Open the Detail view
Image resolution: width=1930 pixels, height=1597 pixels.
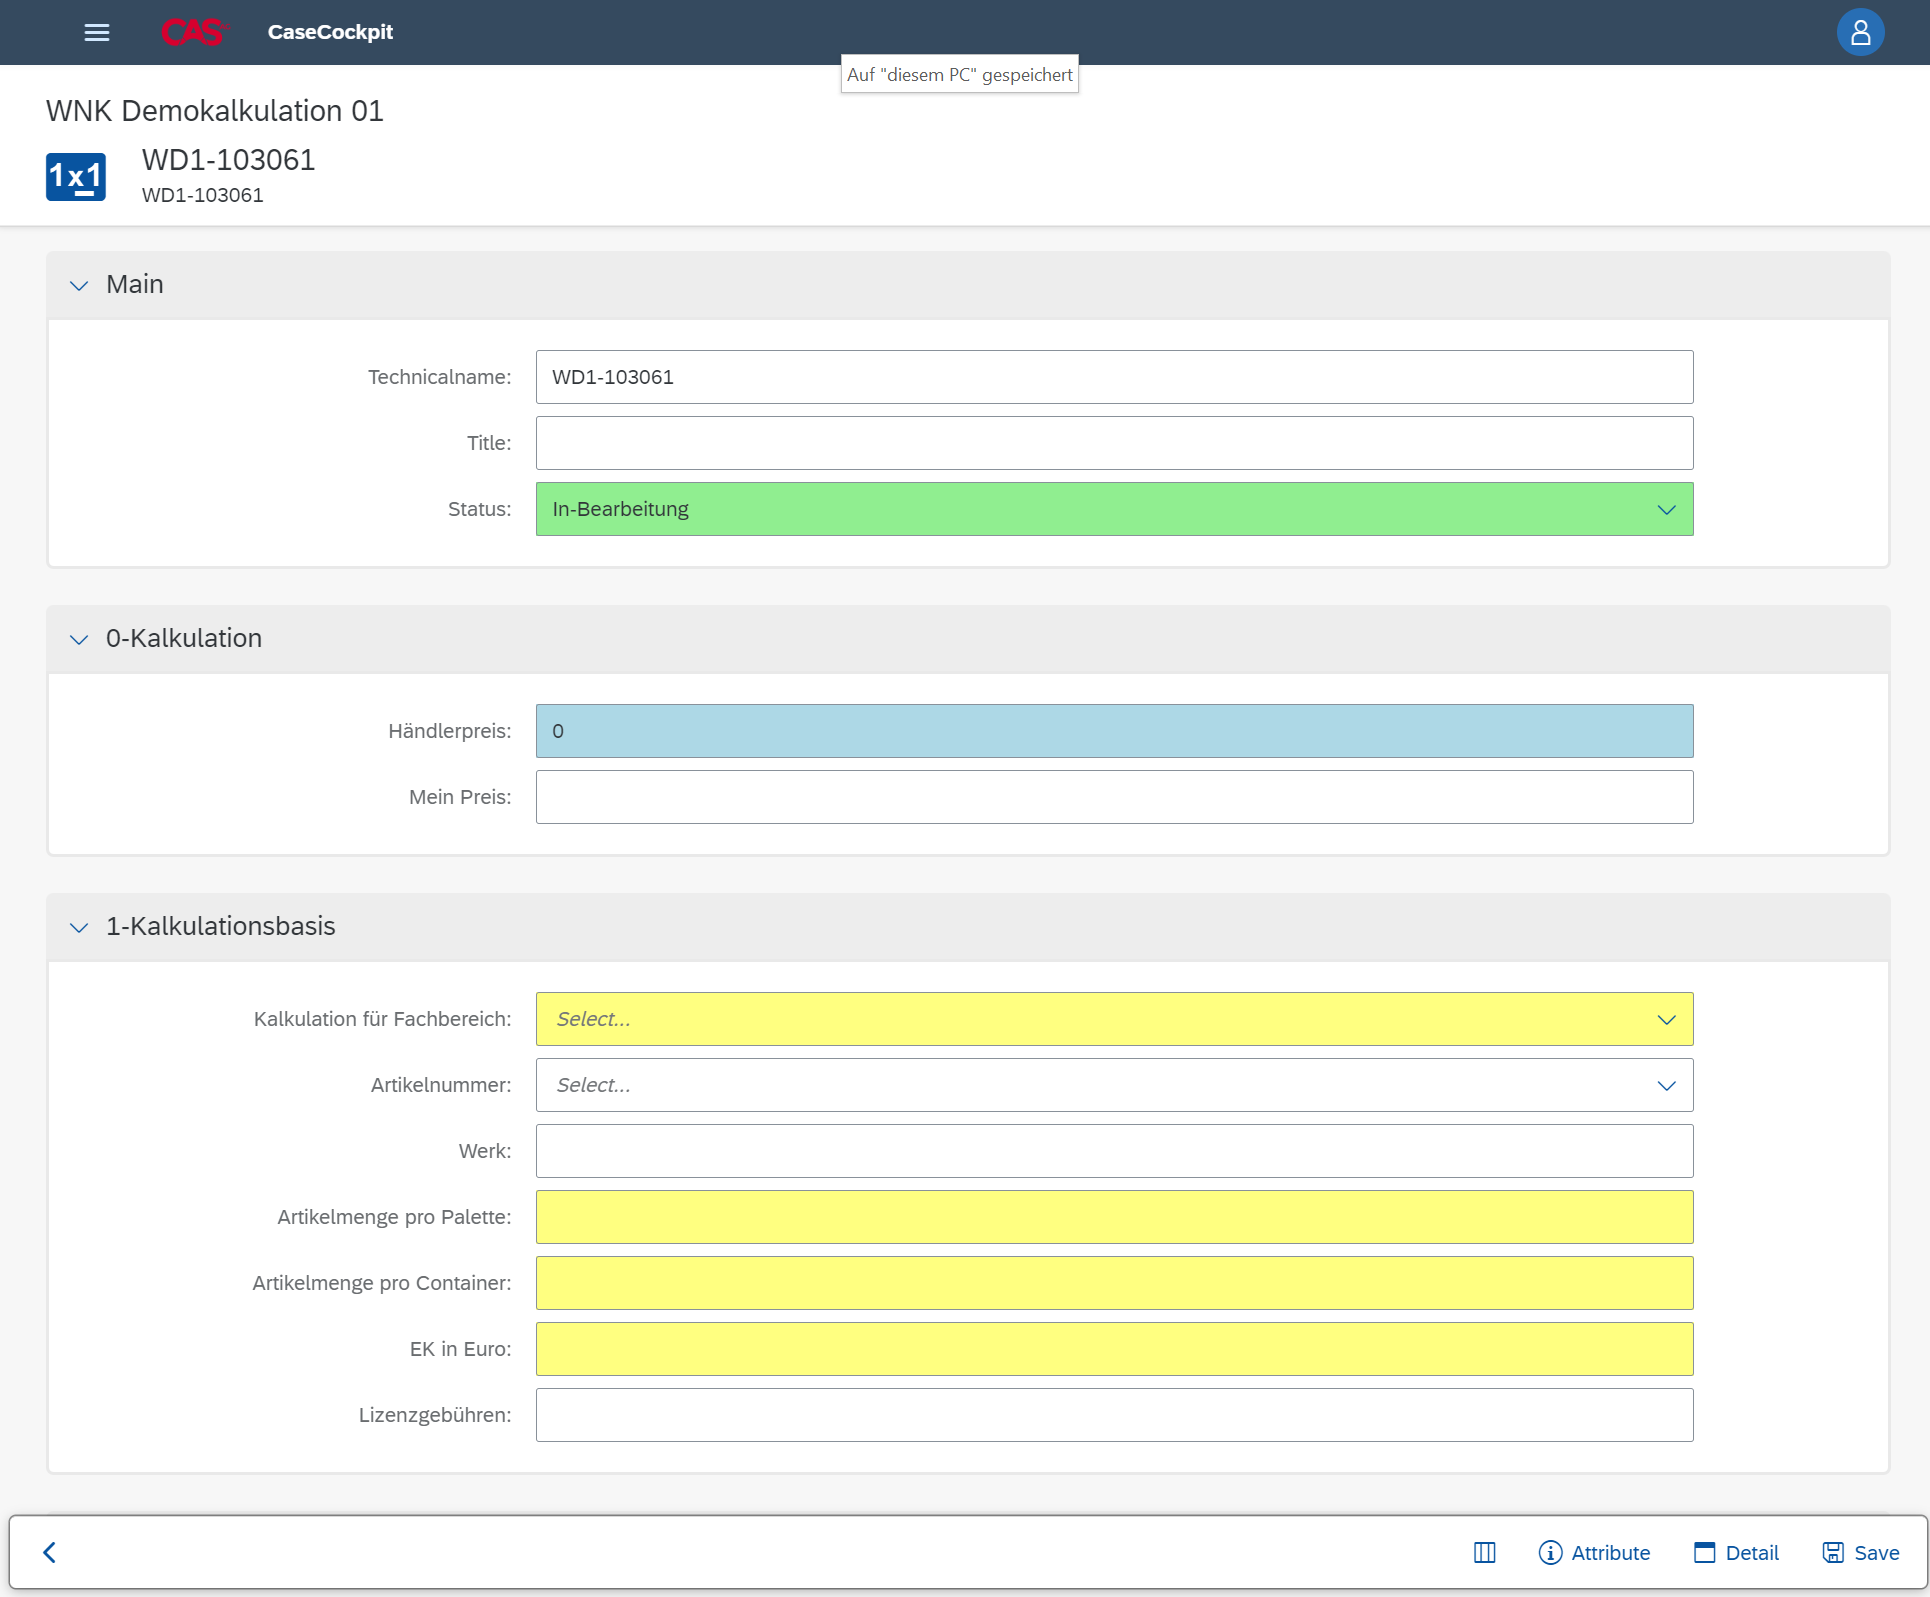tap(1736, 1552)
